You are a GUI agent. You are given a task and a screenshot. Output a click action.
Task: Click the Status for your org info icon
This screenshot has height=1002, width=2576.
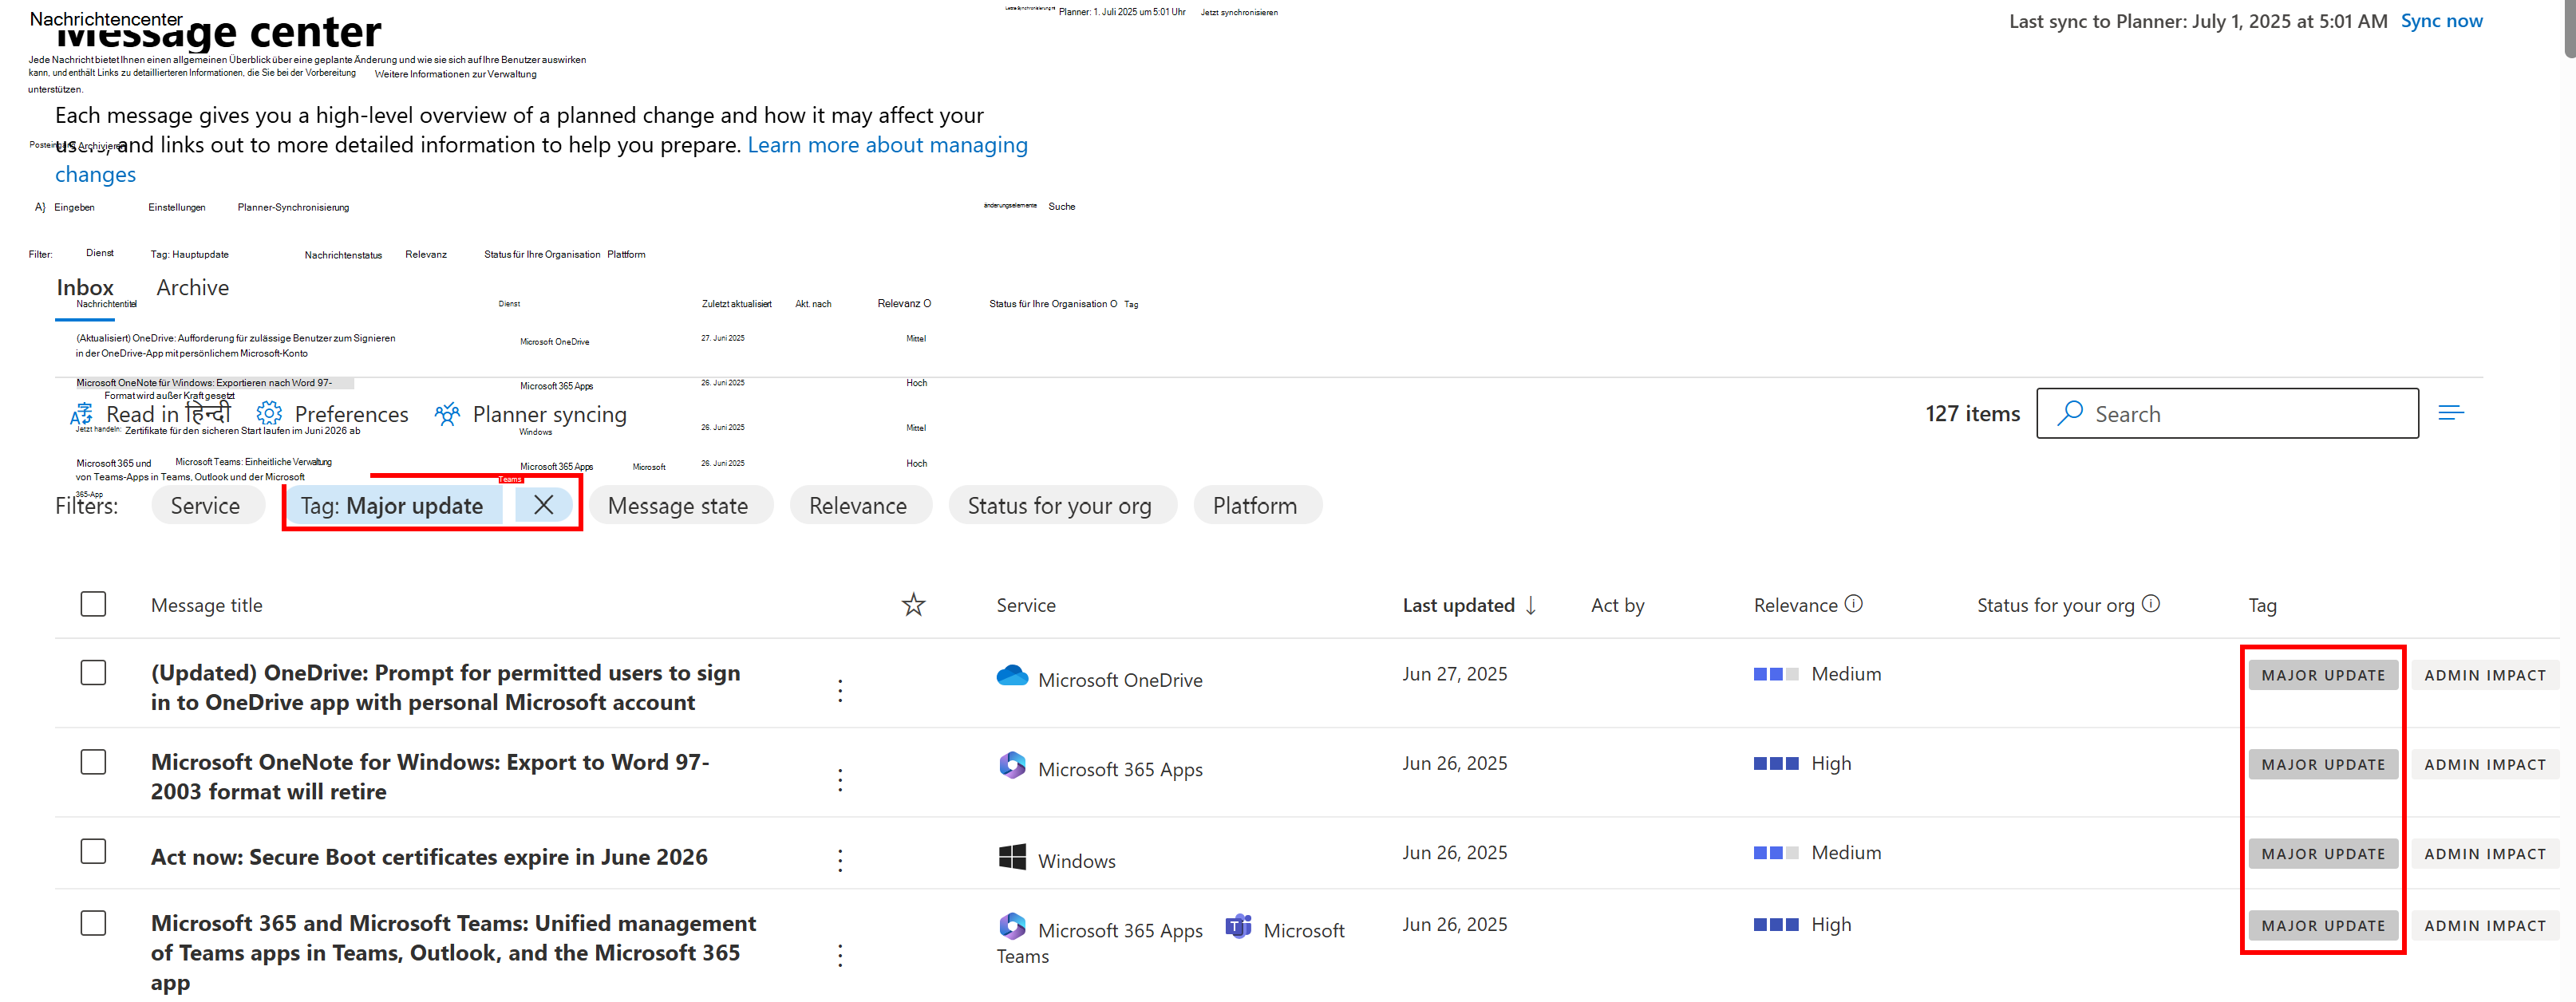[2151, 604]
